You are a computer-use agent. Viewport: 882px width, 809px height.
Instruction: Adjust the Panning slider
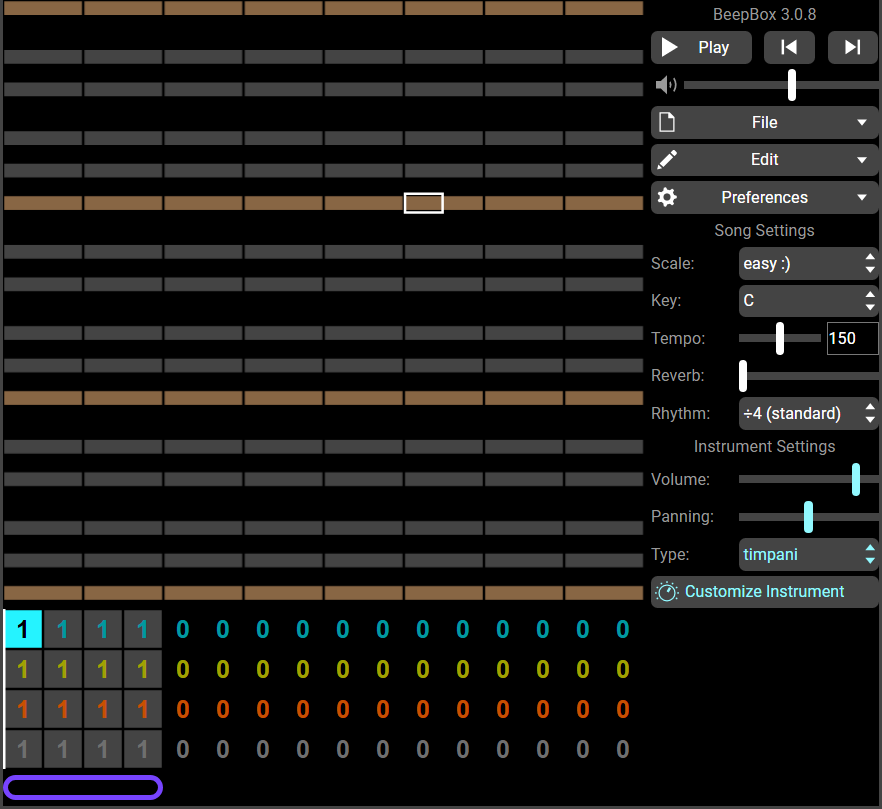(x=808, y=517)
